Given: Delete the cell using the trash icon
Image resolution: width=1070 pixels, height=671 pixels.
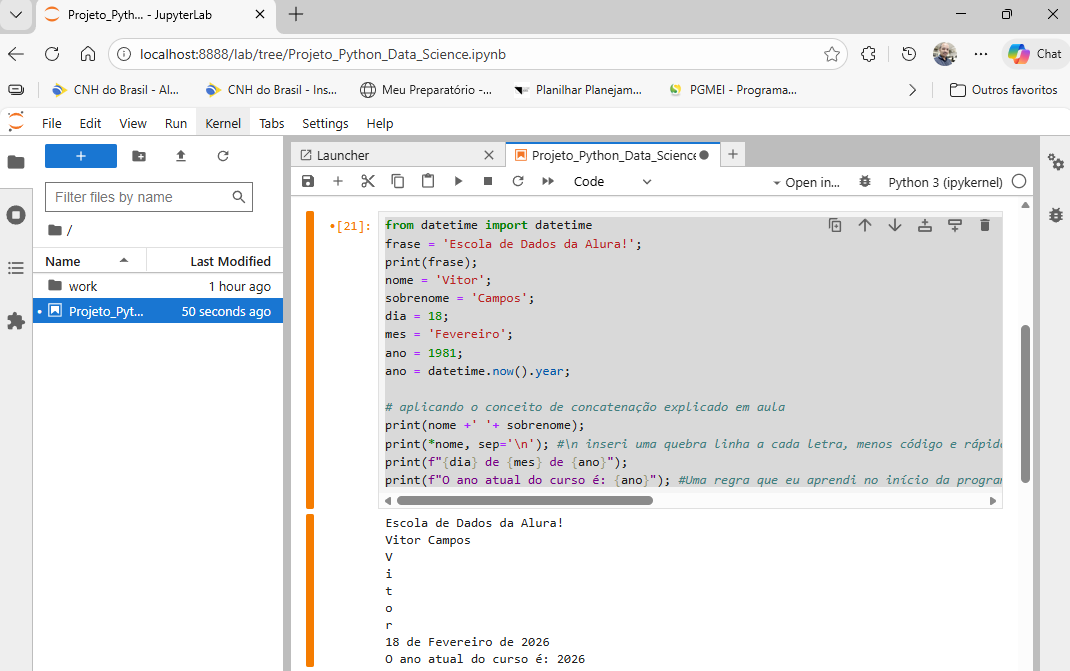Looking at the screenshot, I should (x=985, y=226).
